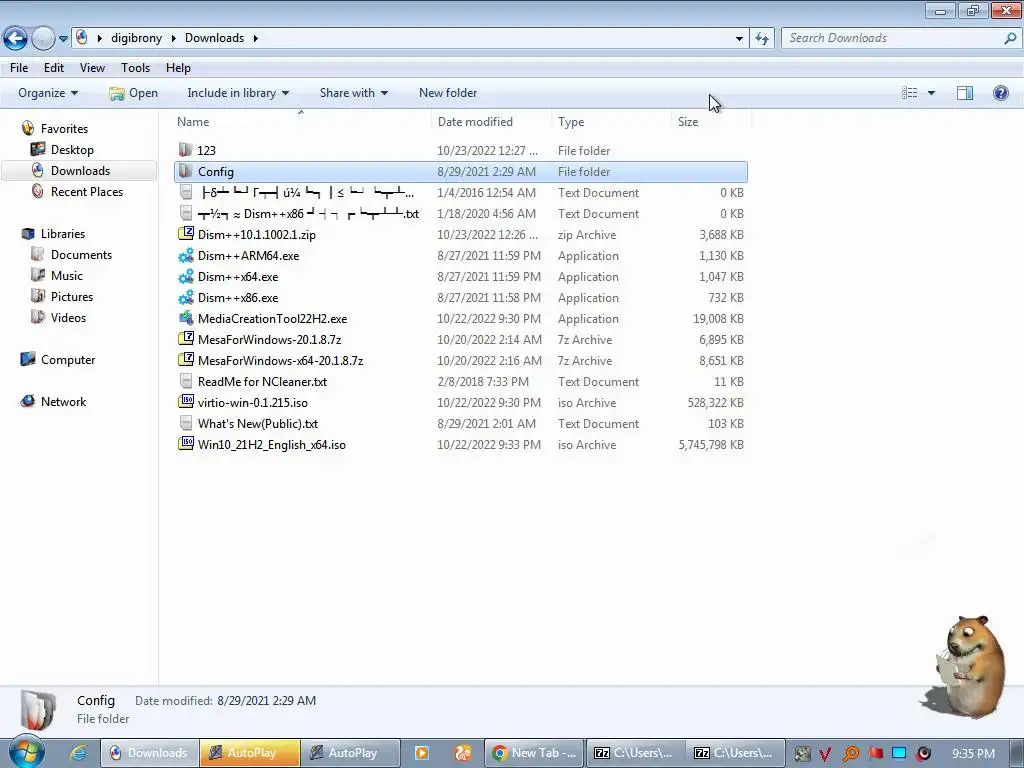Click digibrony in the address breadcrumb

pos(136,38)
